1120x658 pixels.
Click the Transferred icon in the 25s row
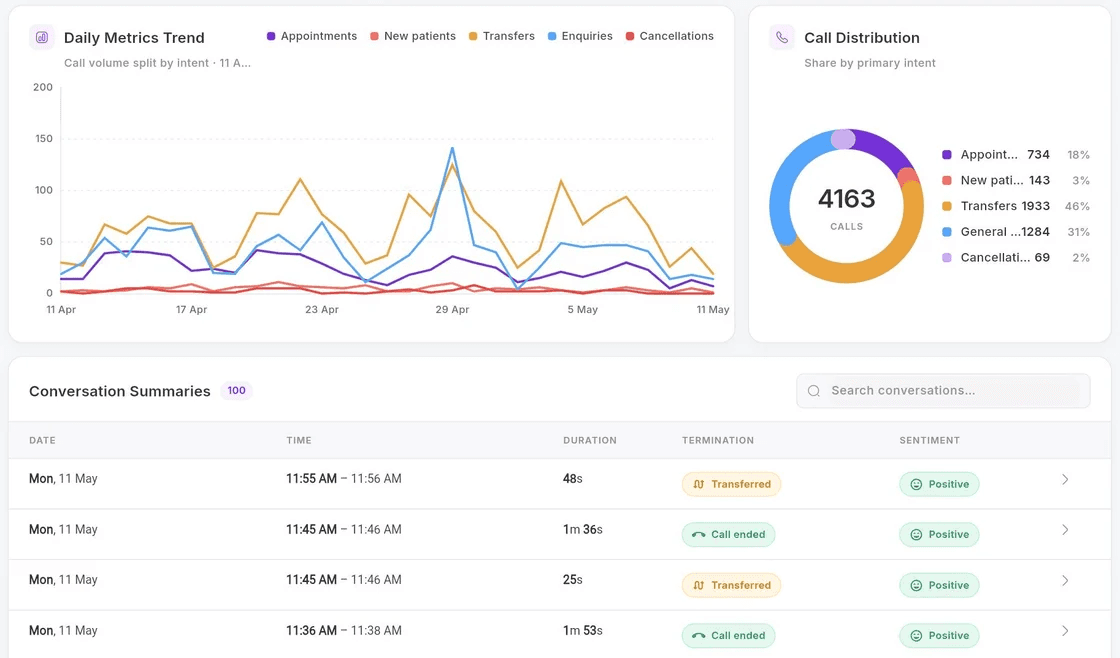(699, 585)
